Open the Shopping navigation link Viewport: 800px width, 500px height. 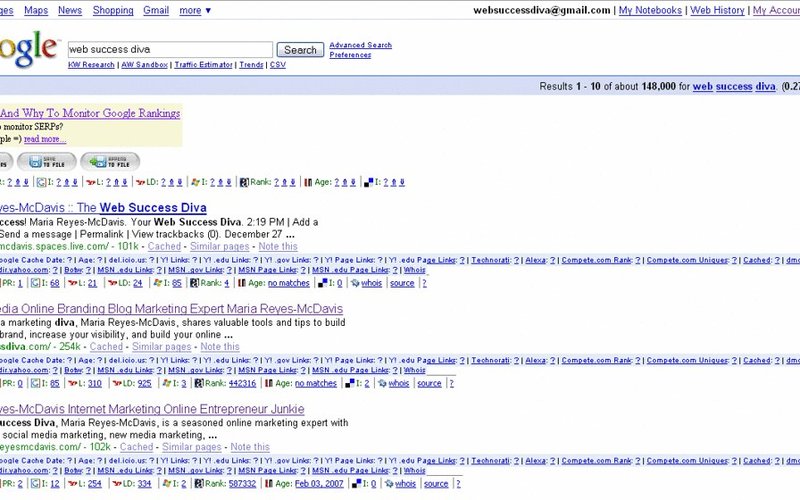coord(113,10)
